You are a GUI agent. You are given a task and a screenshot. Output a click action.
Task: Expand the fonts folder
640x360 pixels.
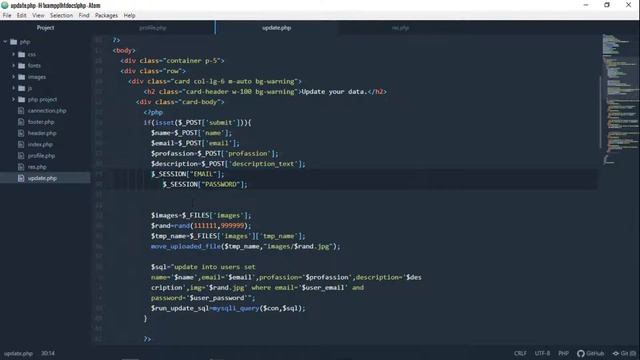pos(13,65)
